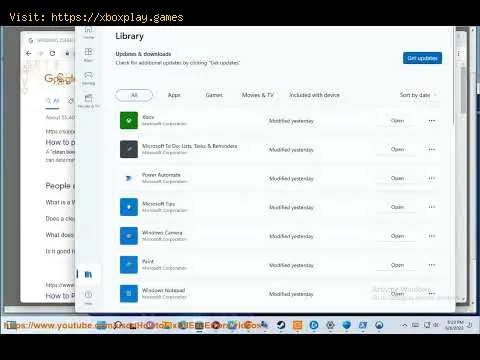
Task: Show hidden tray icons chevron
Action: tap(404, 325)
